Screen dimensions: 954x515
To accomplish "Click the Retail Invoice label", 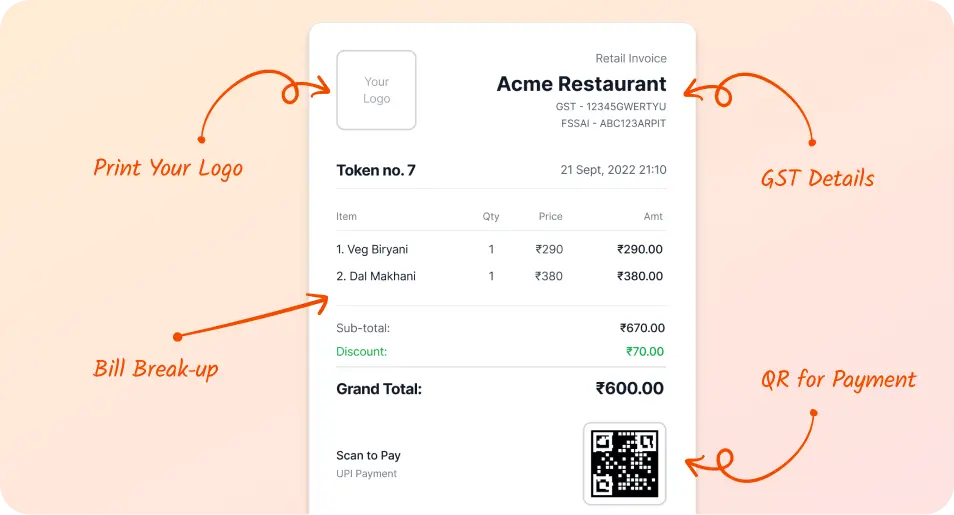I will pyautogui.click(x=630, y=59).
